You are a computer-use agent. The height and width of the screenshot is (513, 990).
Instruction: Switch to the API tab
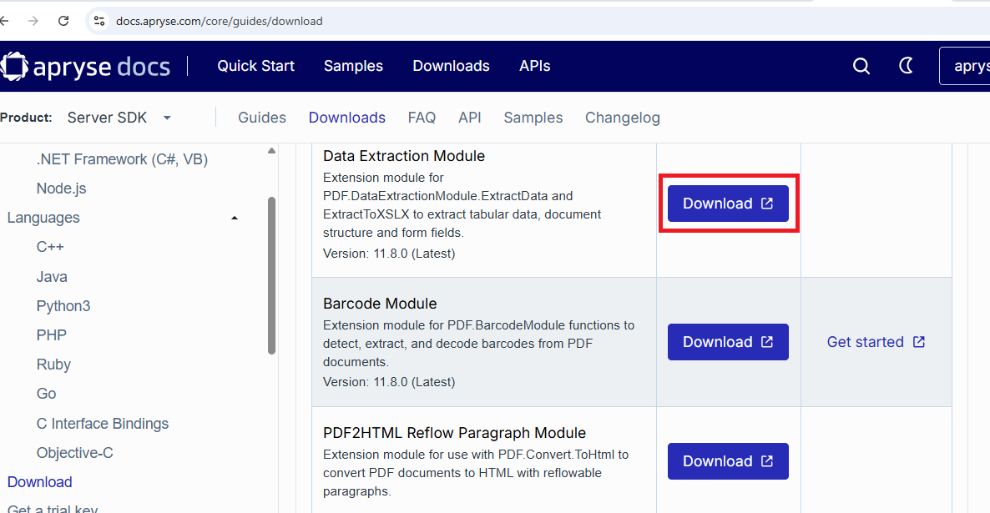point(470,117)
